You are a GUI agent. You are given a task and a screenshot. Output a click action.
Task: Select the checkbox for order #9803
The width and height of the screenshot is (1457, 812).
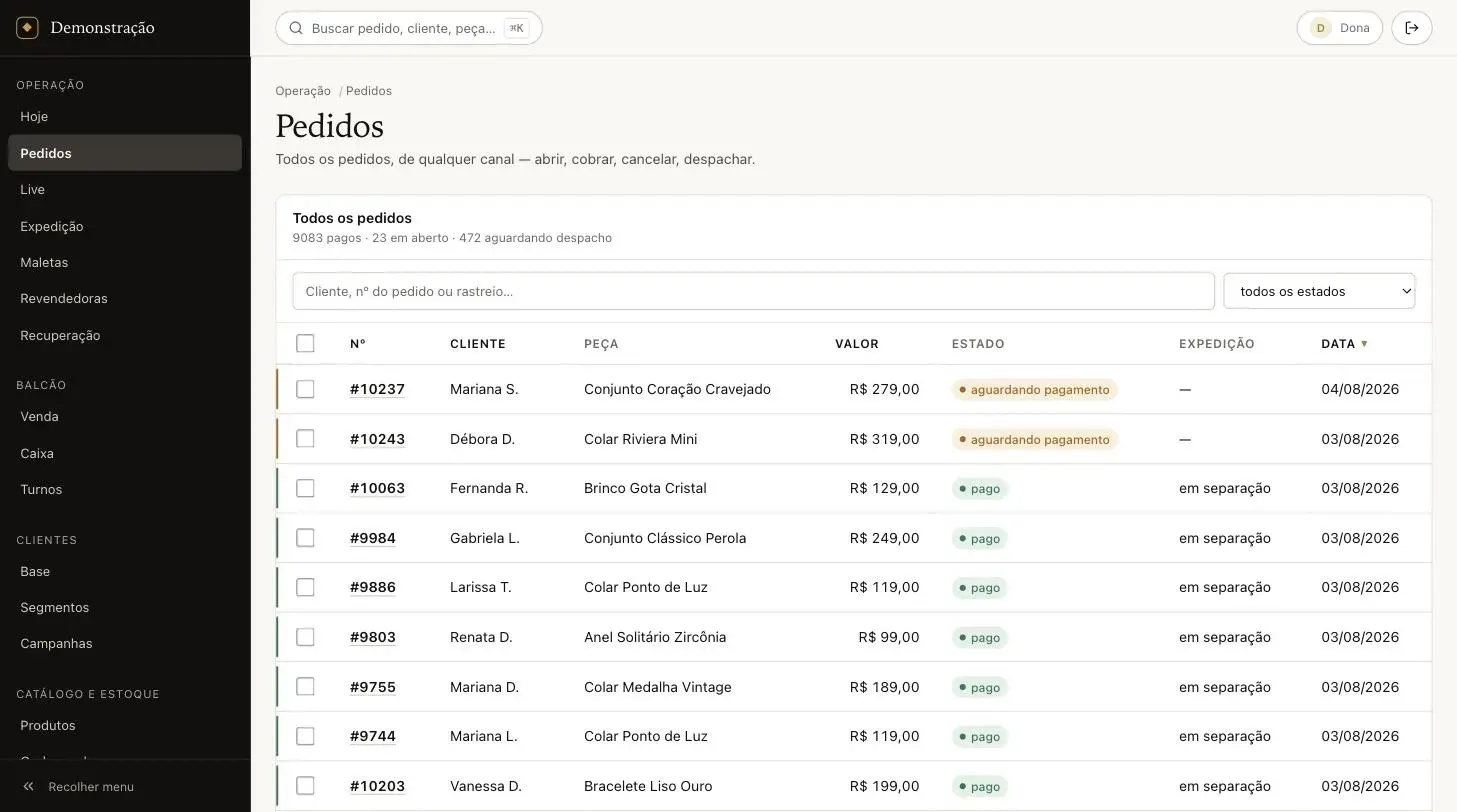point(305,637)
